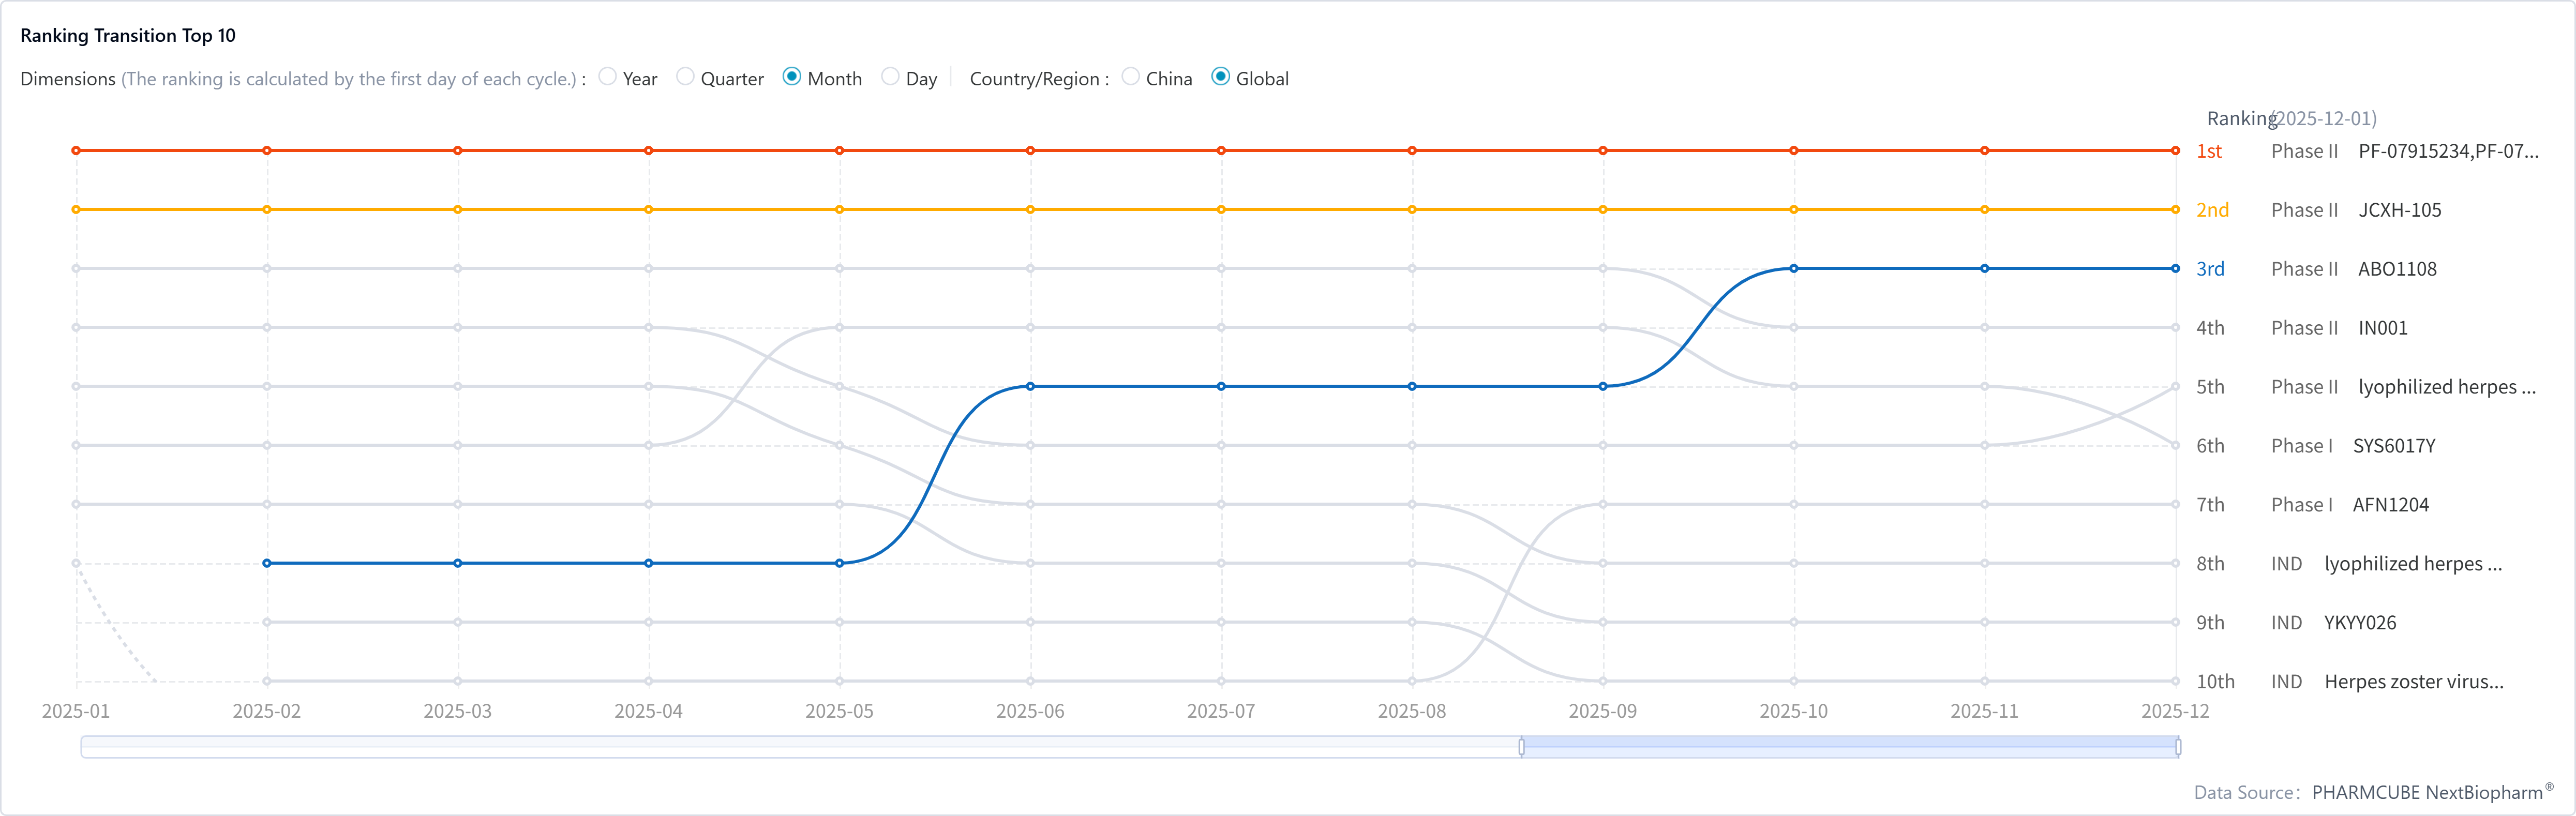Click the red 1st-rank point at 2025-09
This screenshot has width=2576, height=816.
1603,151
